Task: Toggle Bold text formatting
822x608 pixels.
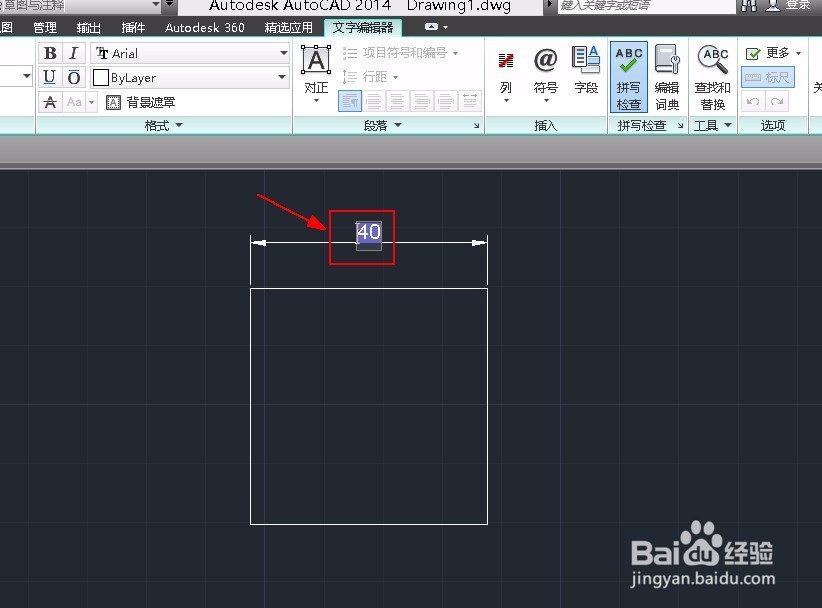Action: (x=50, y=53)
